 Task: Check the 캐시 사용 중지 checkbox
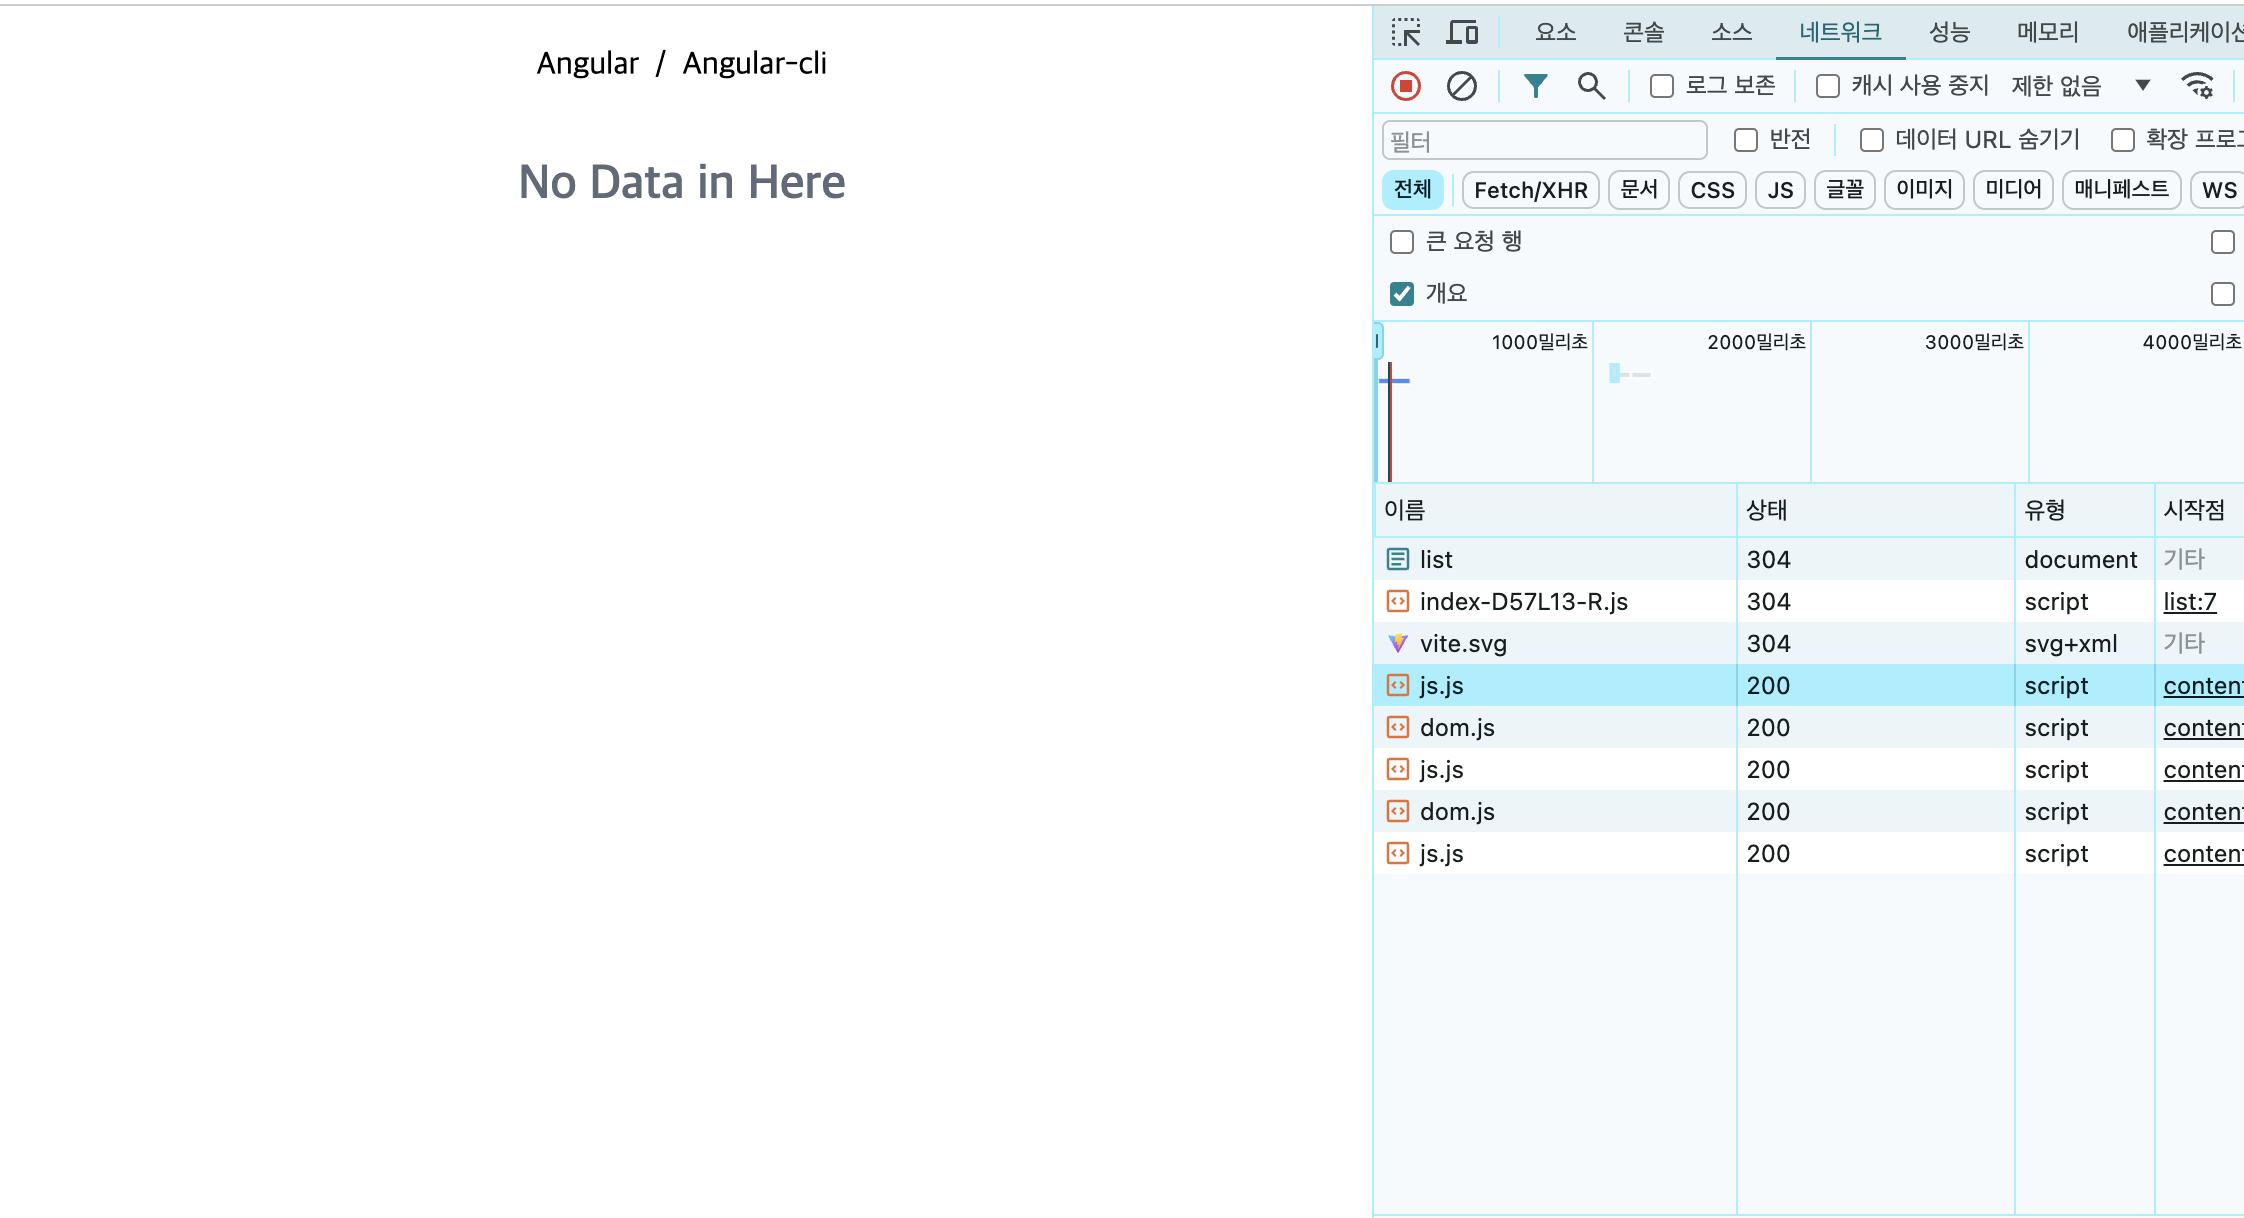(x=1828, y=86)
